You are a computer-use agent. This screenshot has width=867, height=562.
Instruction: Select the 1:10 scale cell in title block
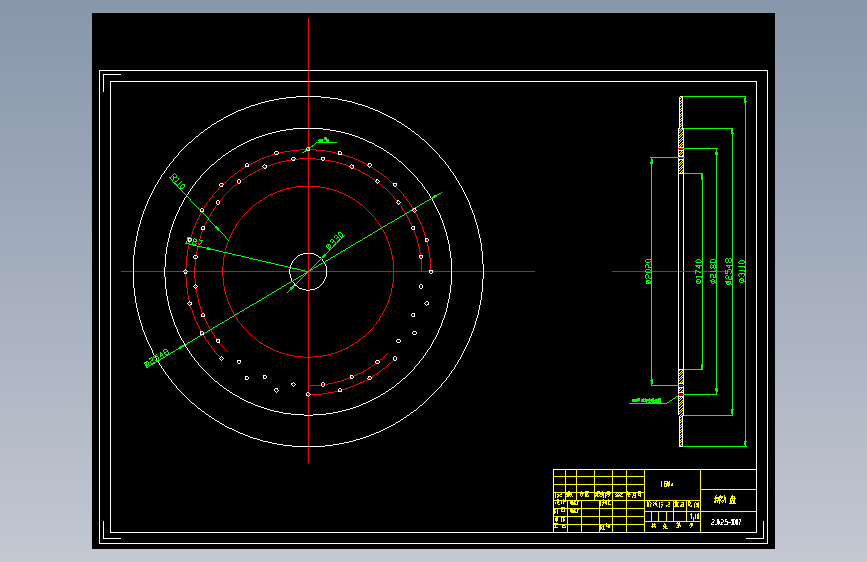(x=694, y=516)
